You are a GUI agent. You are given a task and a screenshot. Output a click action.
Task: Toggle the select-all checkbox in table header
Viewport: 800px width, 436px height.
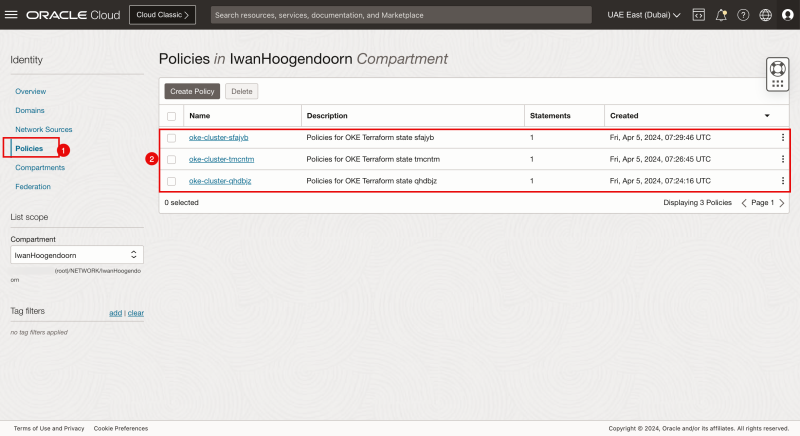(171, 116)
